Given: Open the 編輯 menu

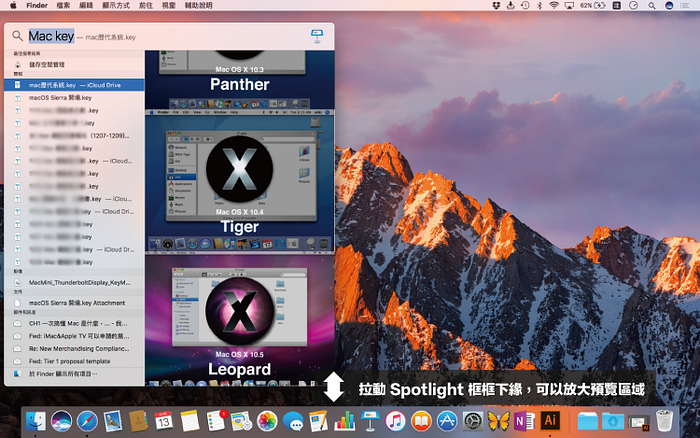Looking at the screenshot, I should [86, 5].
